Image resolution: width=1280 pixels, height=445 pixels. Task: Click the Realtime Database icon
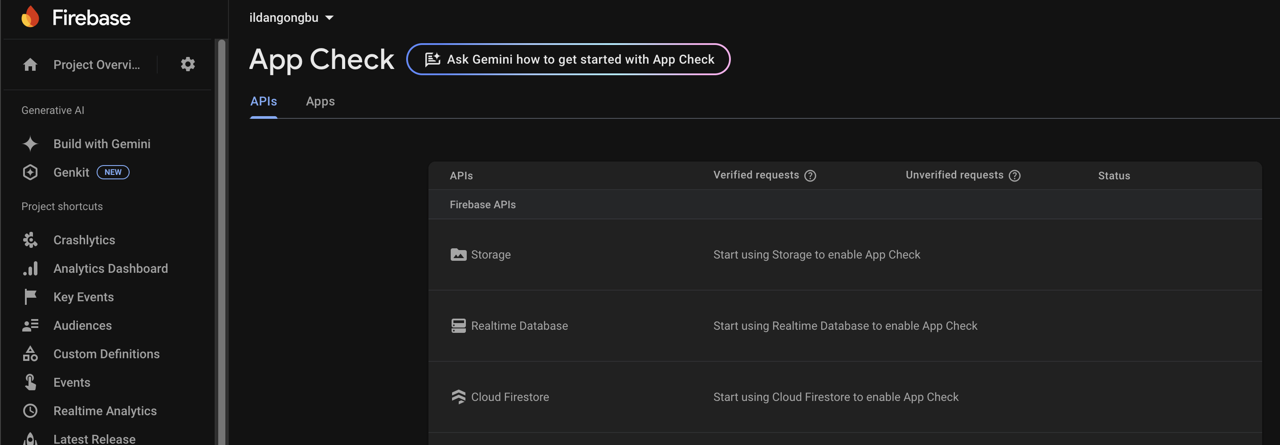[458, 326]
